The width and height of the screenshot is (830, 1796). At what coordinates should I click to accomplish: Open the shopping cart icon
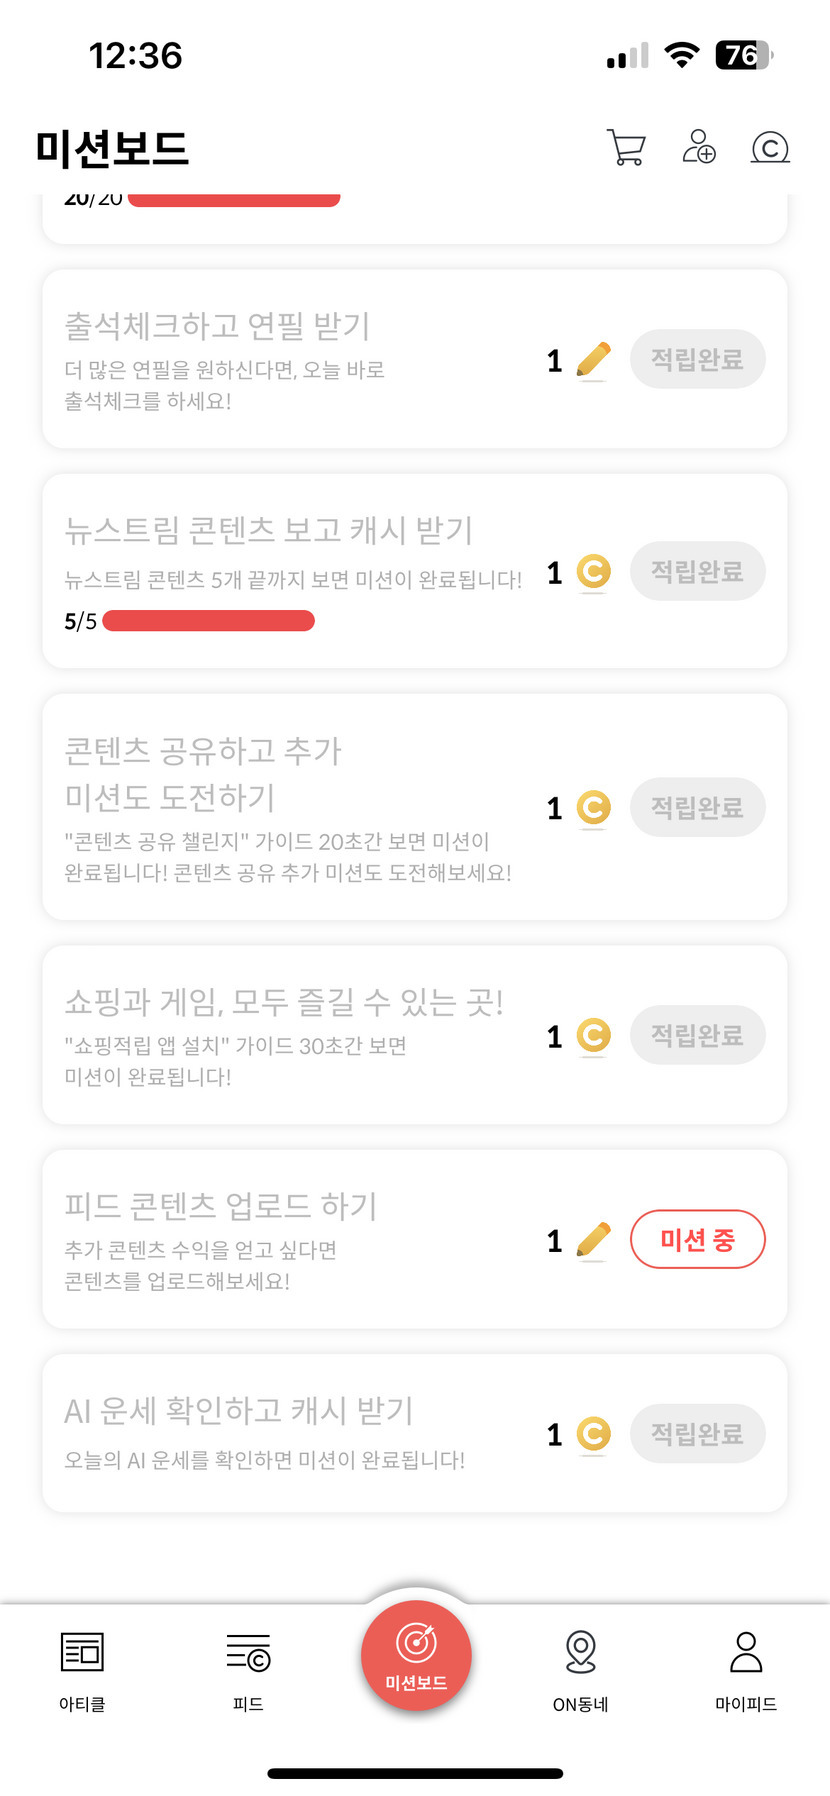pos(626,147)
